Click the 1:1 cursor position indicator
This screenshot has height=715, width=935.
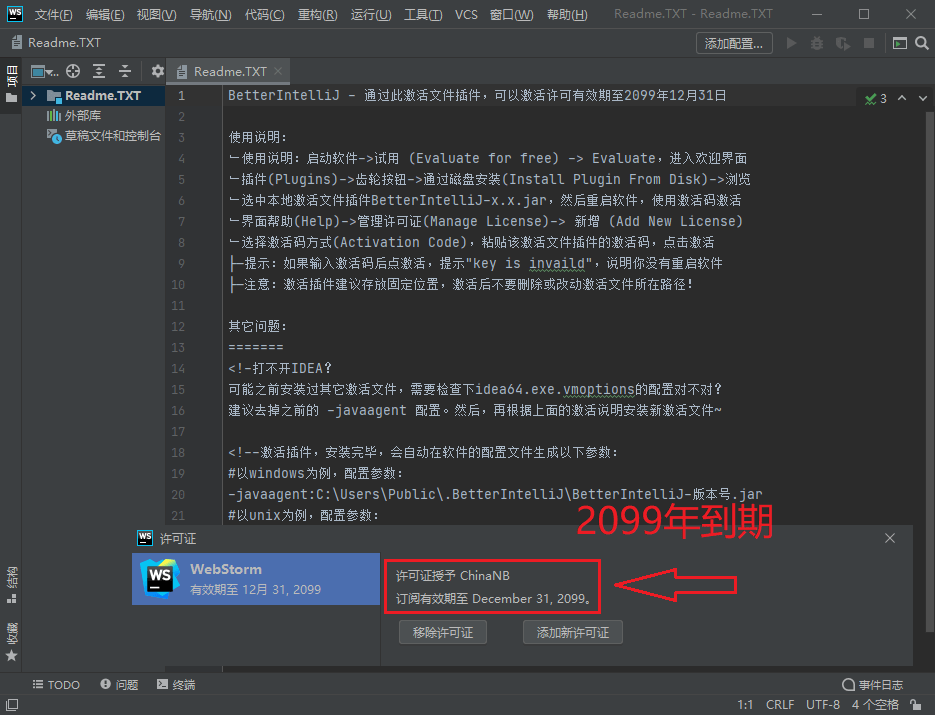point(745,705)
